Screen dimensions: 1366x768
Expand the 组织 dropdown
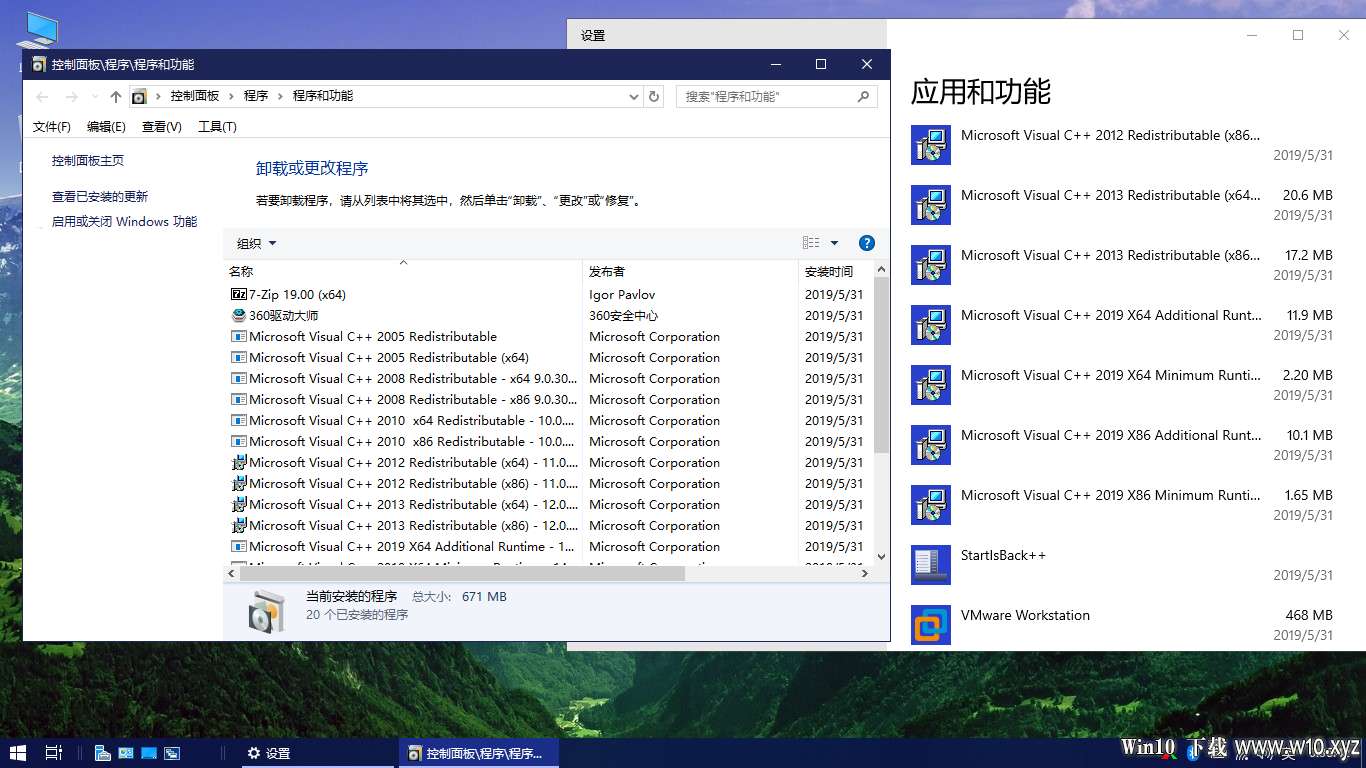point(257,244)
